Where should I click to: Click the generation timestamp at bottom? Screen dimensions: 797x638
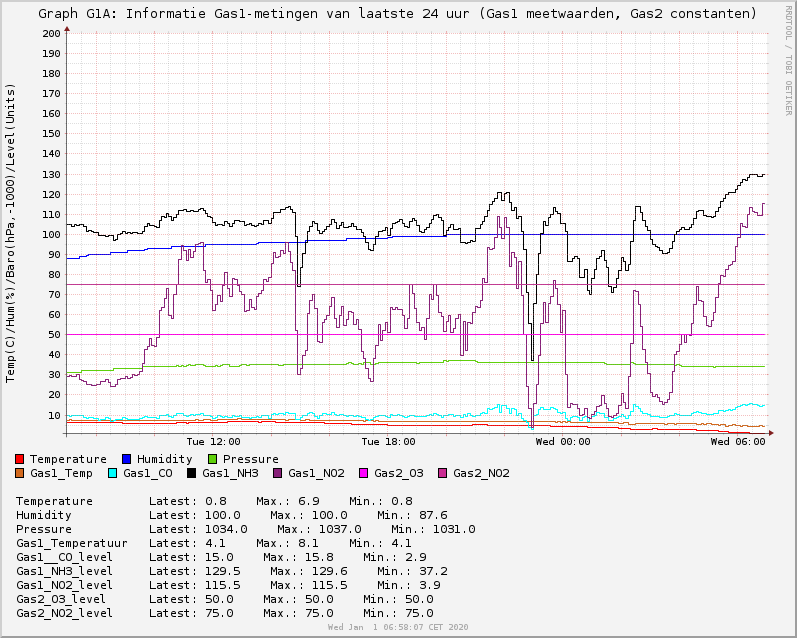click(397, 627)
